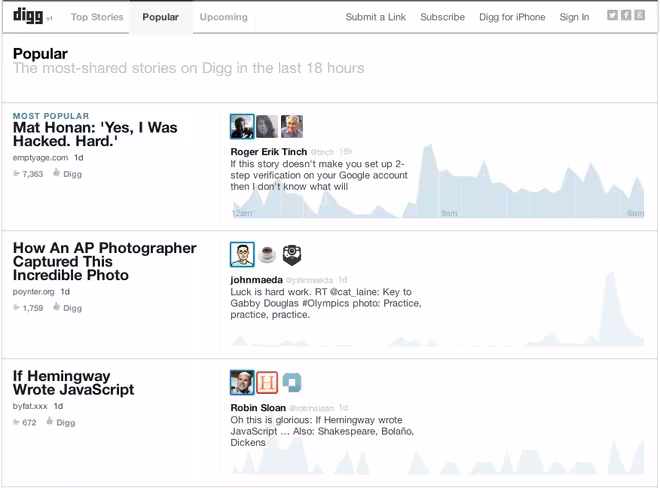Open the Sign In link
Screen dimensions: 660x488
pyautogui.click(x=574, y=17)
